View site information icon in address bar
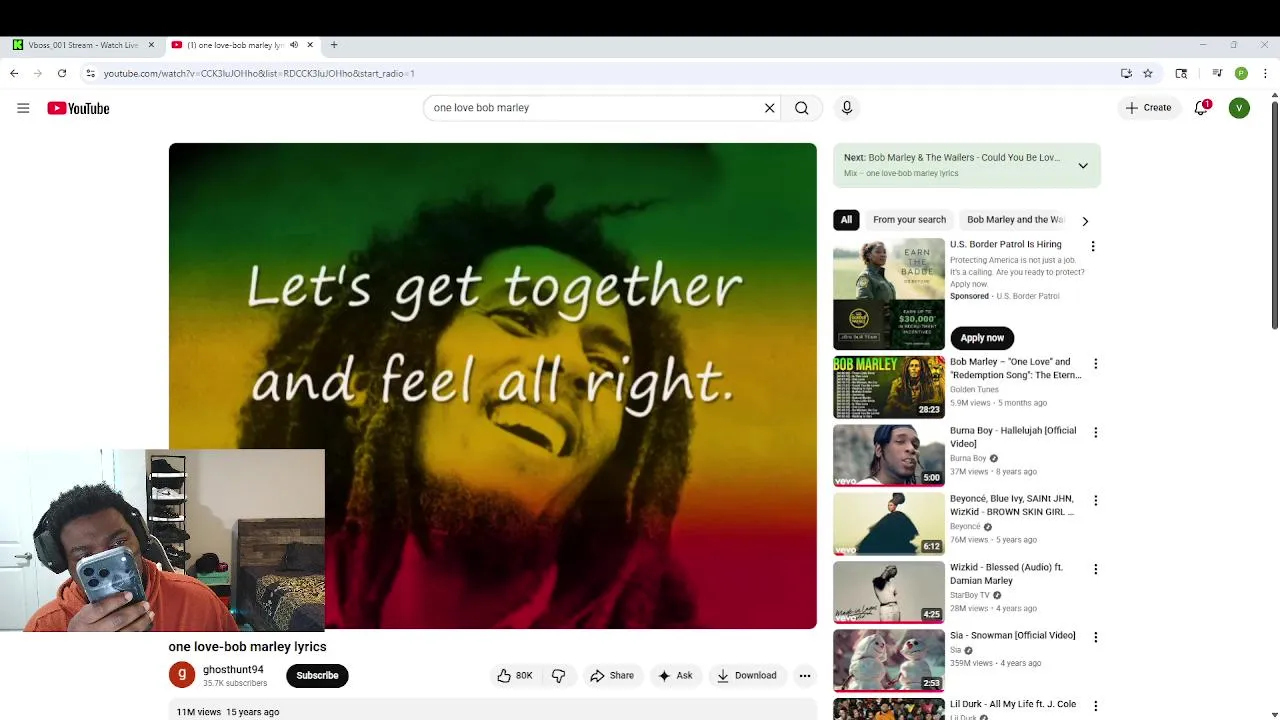1280x720 pixels. [x=90, y=73]
